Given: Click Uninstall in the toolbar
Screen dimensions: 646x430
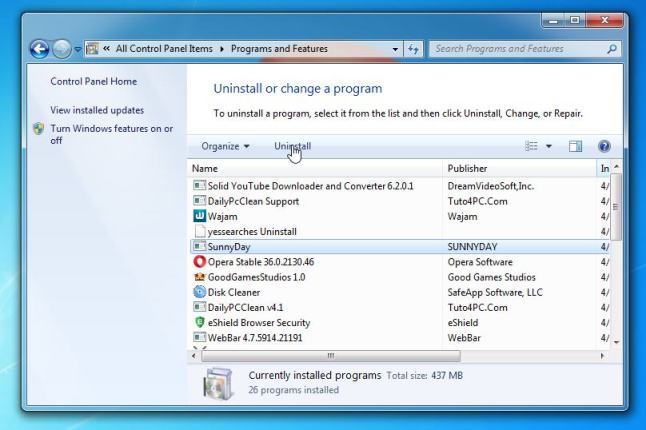Looking at the screenshot, I should point(292,146).
